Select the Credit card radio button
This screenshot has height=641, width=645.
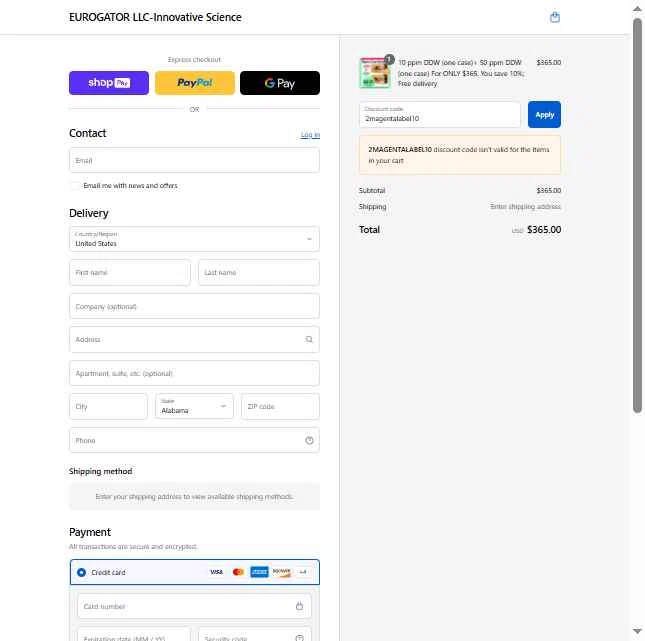(x=81, y=572)
